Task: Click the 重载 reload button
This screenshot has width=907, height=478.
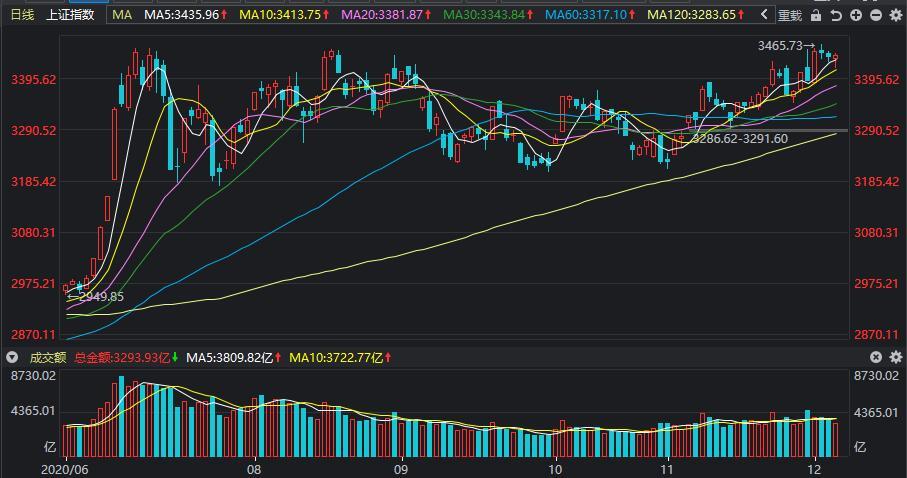Action: coord(790,15)
